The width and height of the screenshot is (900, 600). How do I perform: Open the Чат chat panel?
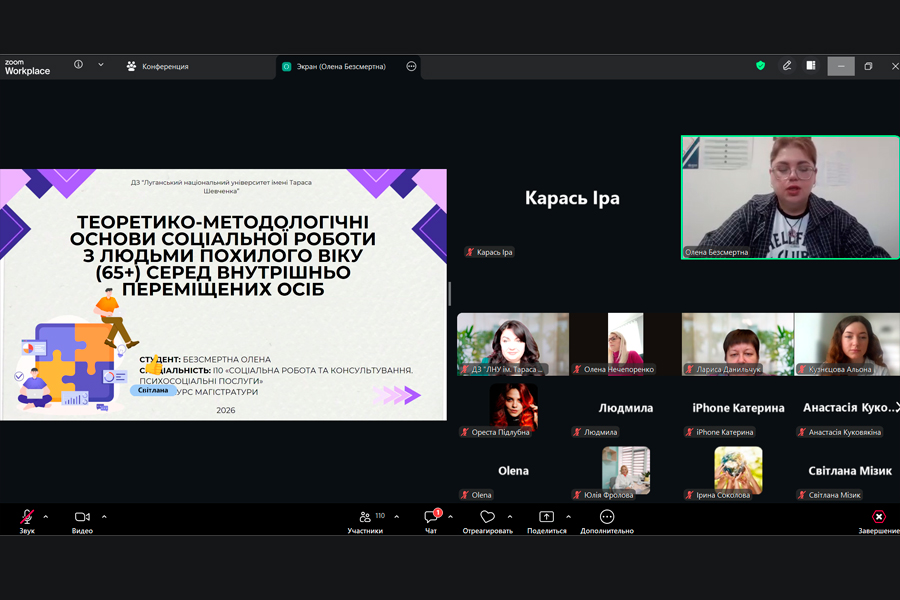coord(431,518)
